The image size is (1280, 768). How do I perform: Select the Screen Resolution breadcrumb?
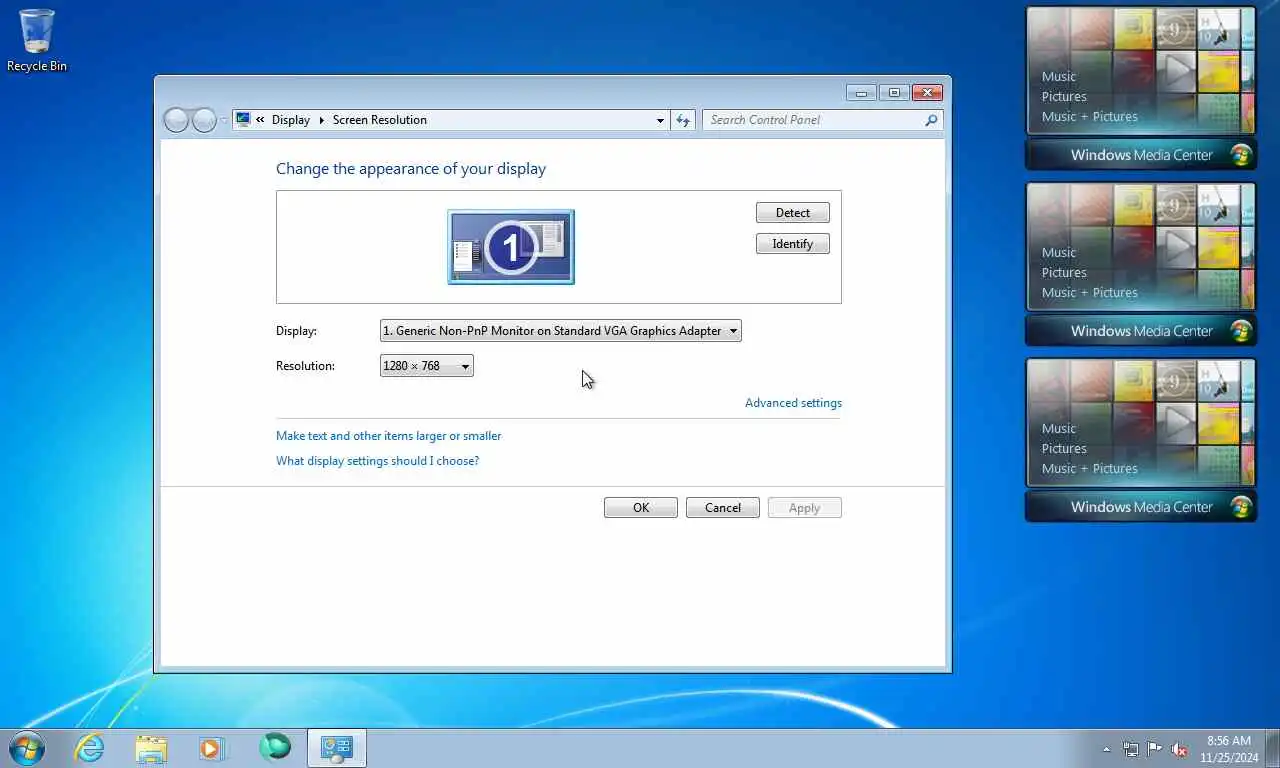tap(380, 120)
